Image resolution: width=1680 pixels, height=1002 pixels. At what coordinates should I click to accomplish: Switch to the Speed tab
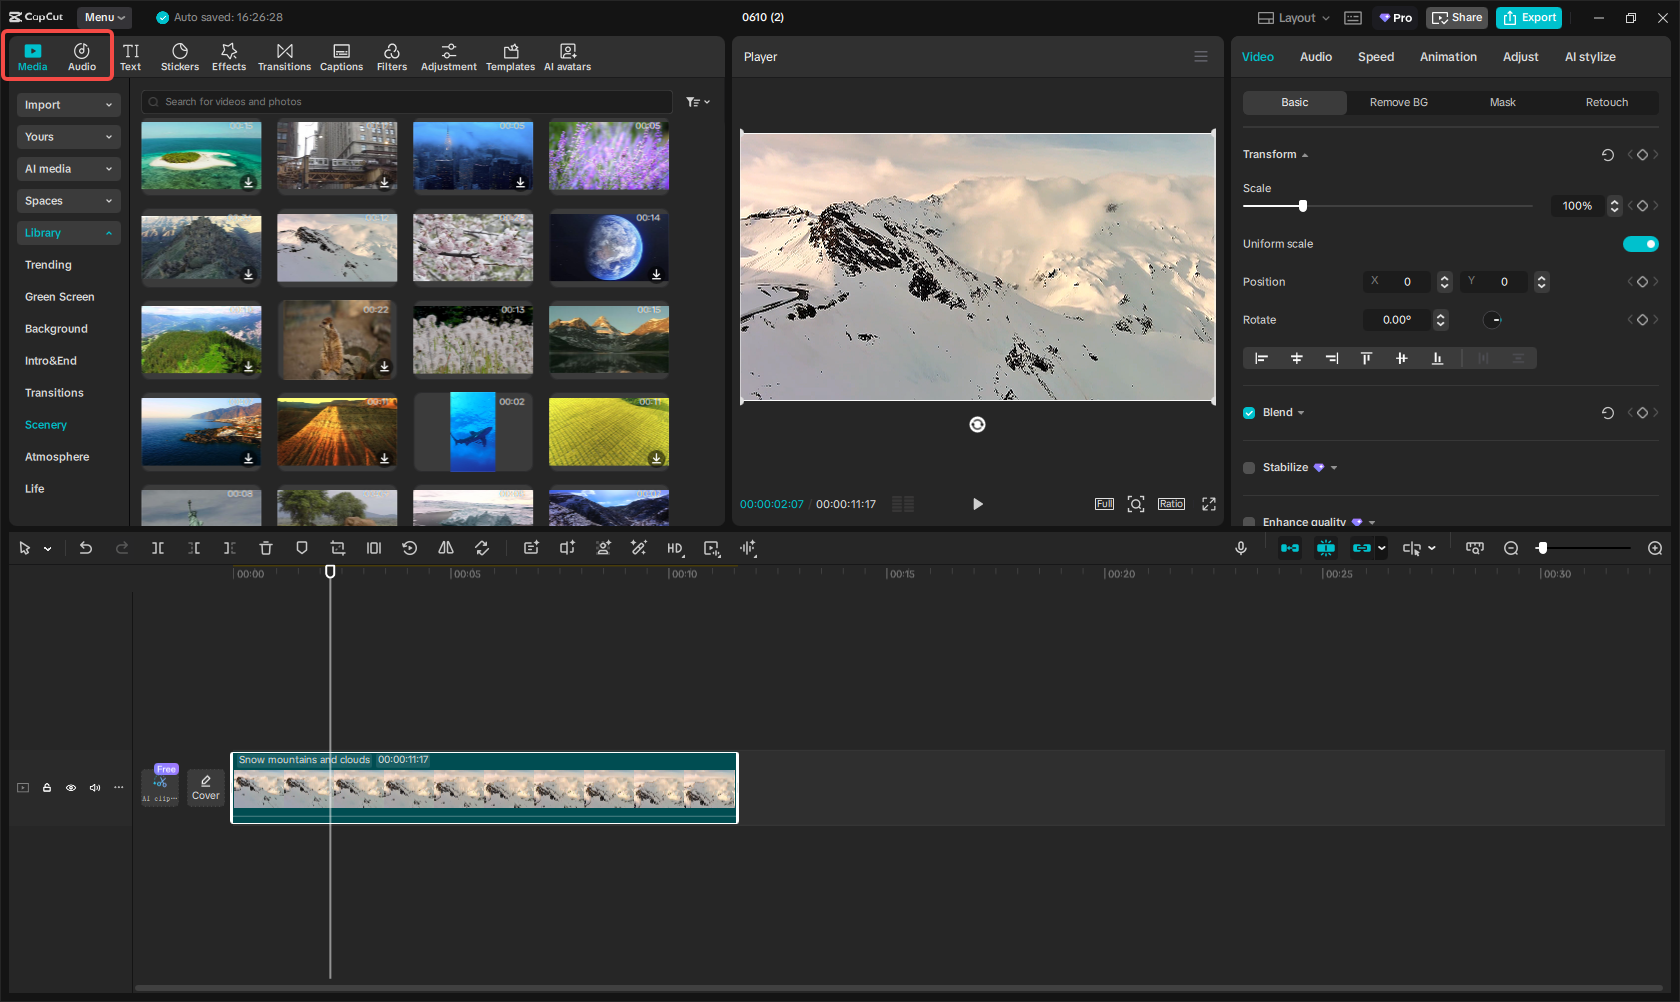pos(1375,57)
